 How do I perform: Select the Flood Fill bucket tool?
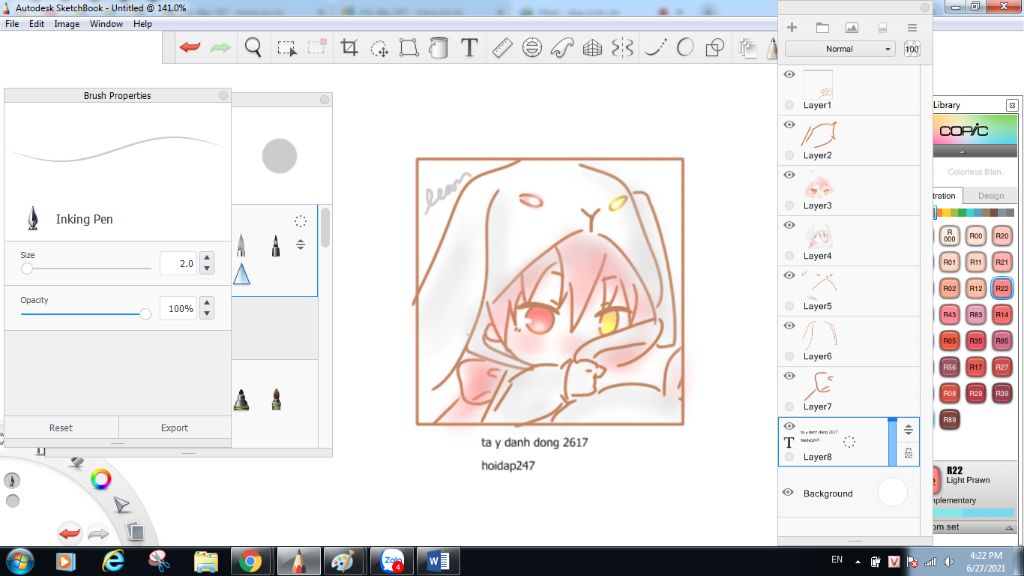click(x=439, y=47)
